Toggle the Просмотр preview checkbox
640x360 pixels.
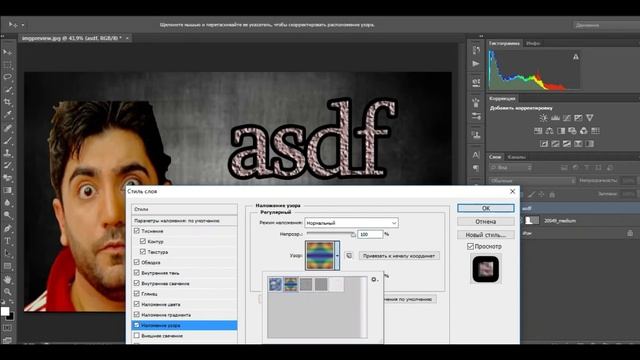coord(470,247)
